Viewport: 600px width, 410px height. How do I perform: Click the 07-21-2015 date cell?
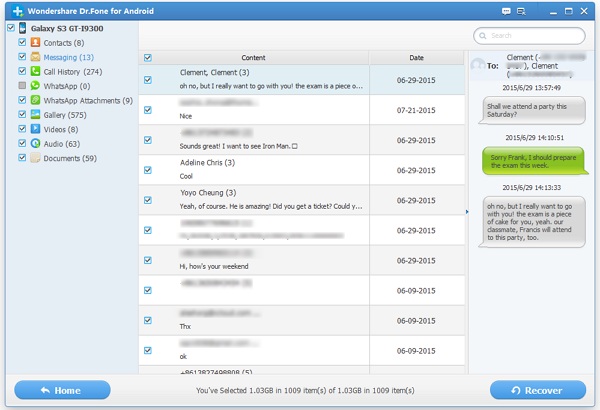(x=416, y=110)
